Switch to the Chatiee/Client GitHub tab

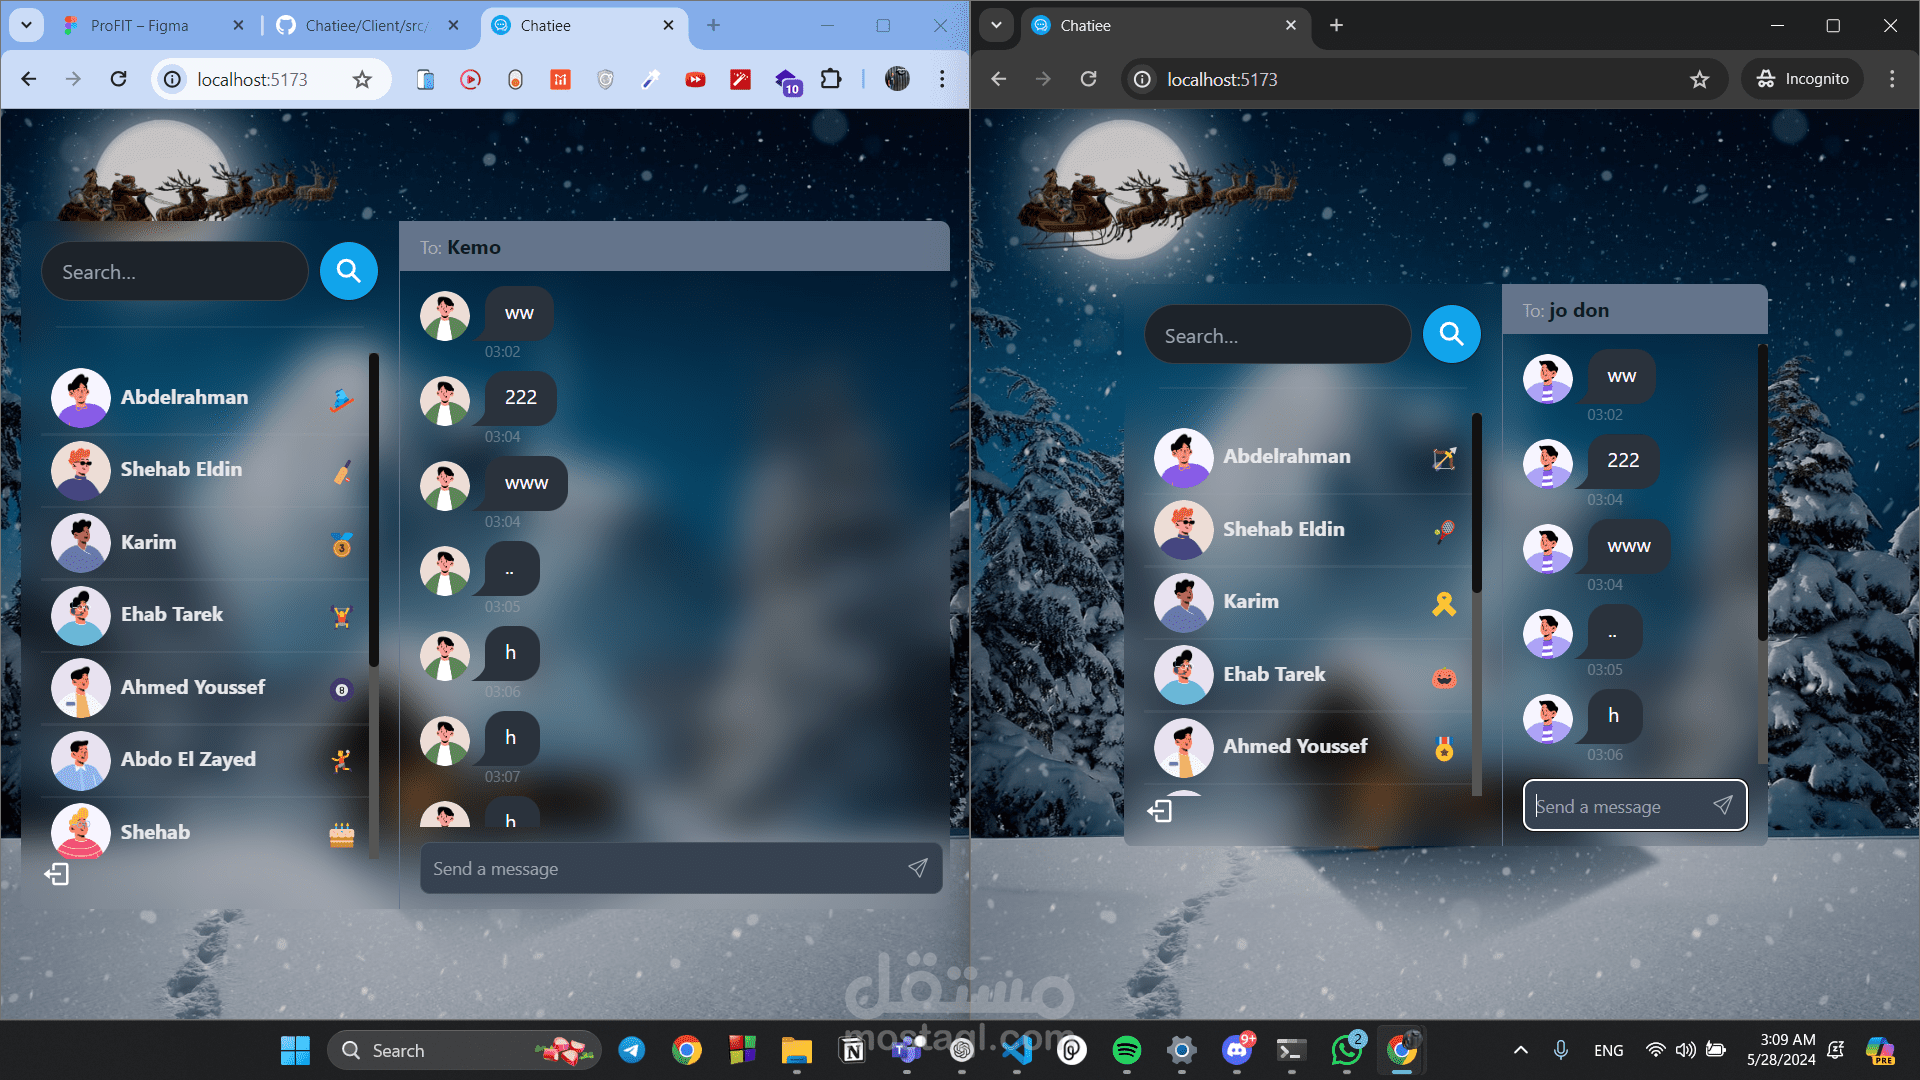pos(367,26)
